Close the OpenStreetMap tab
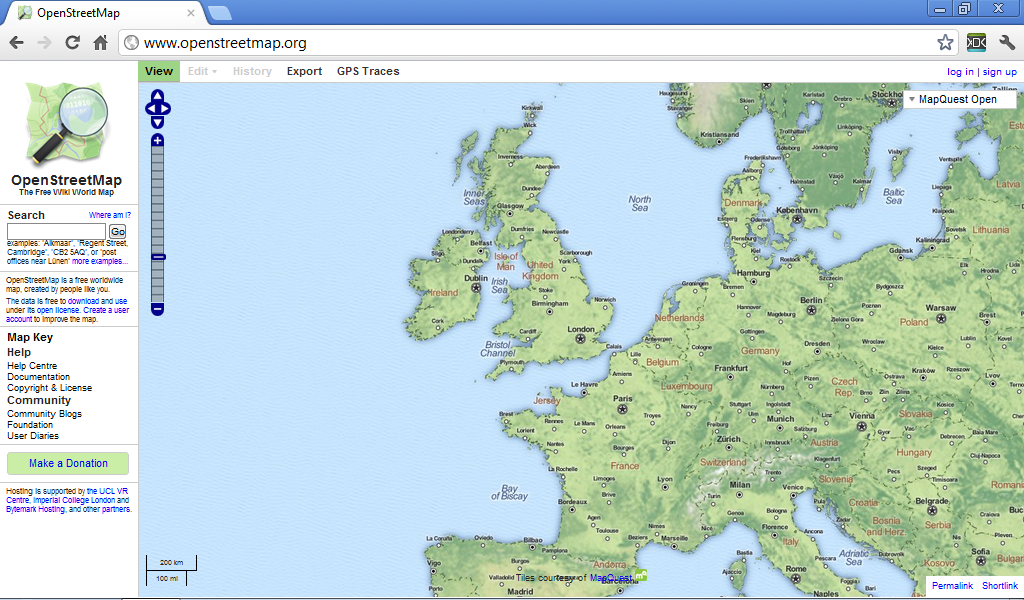This screenshot has width=1024, height=600. [x=191, y=12]
